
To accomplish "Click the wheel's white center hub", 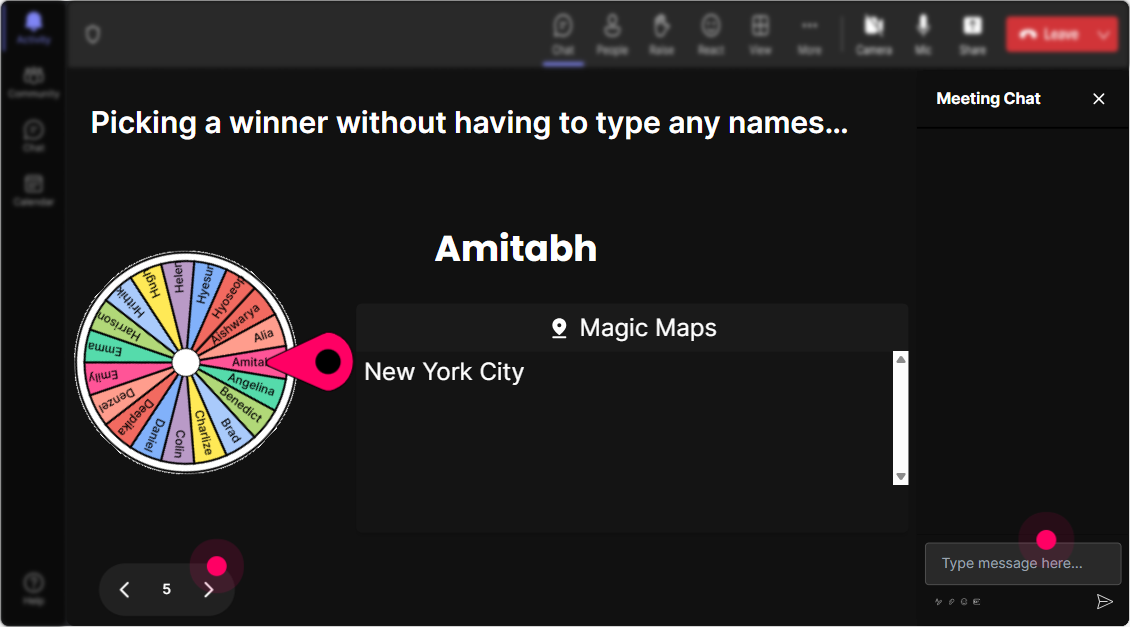I will (x=186, y=363).
